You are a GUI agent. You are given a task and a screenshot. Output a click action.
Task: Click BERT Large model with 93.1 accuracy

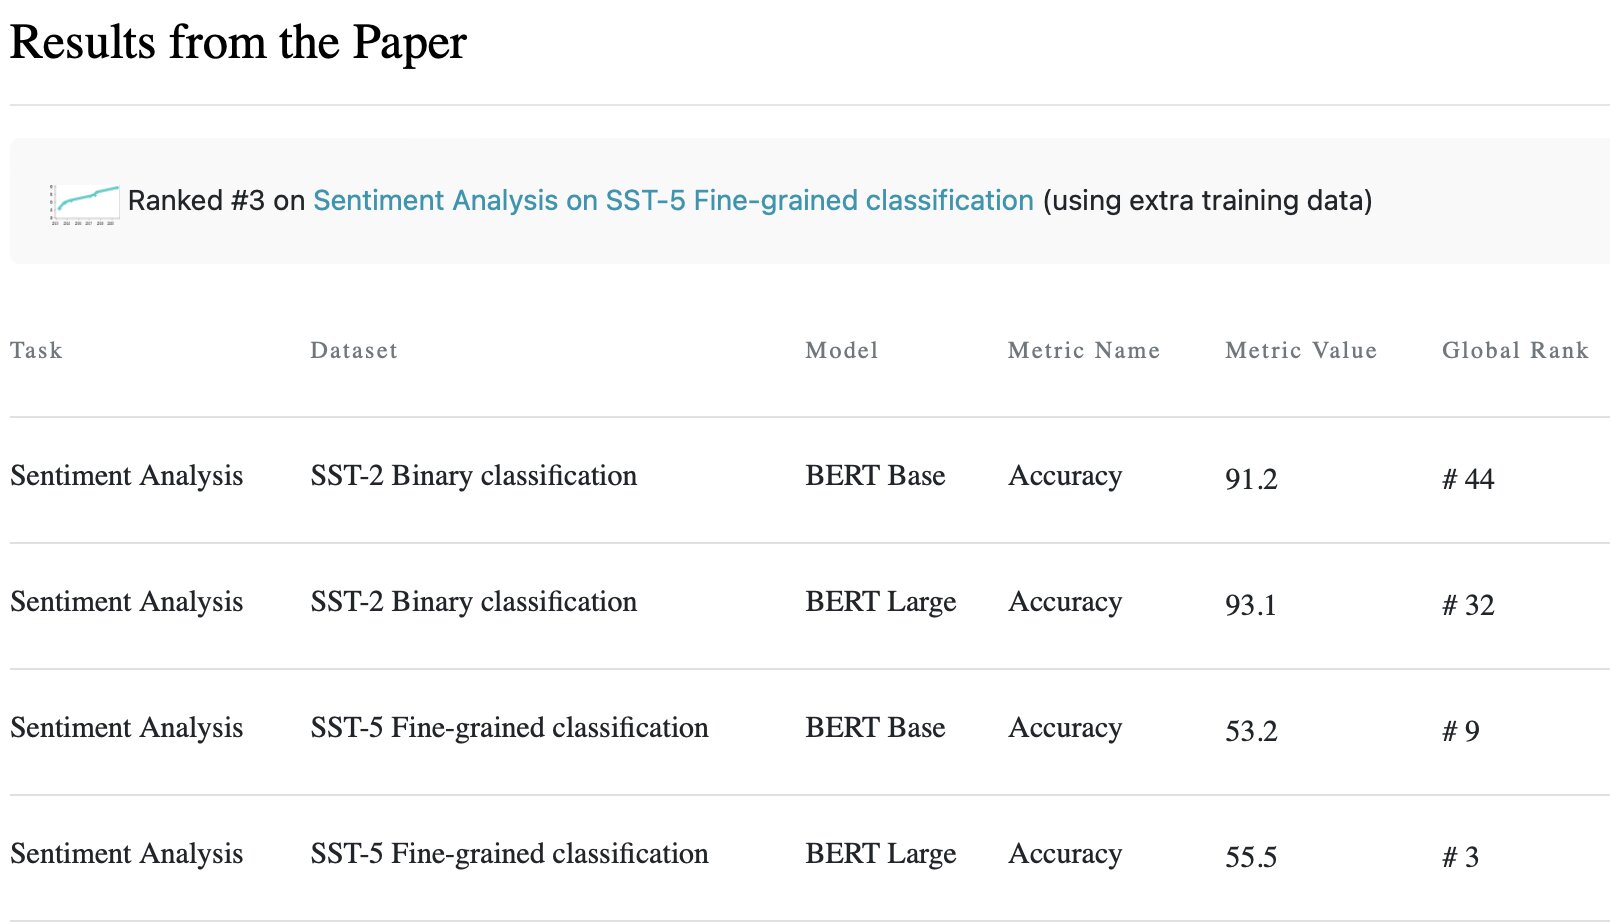tap(880, 602)
